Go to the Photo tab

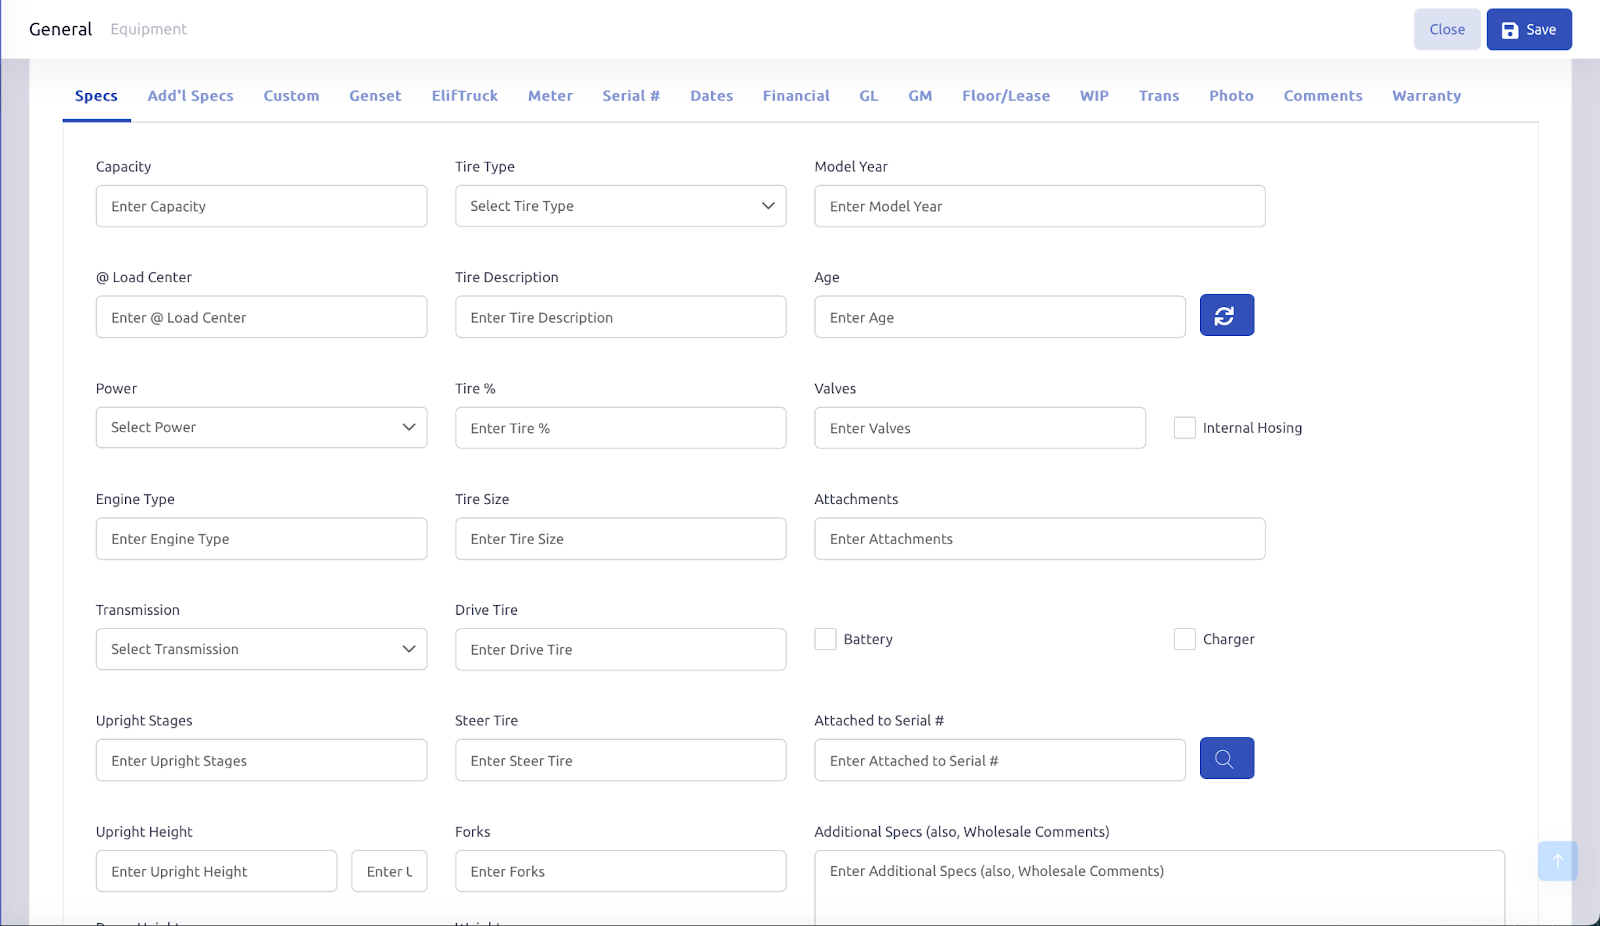1231,96
